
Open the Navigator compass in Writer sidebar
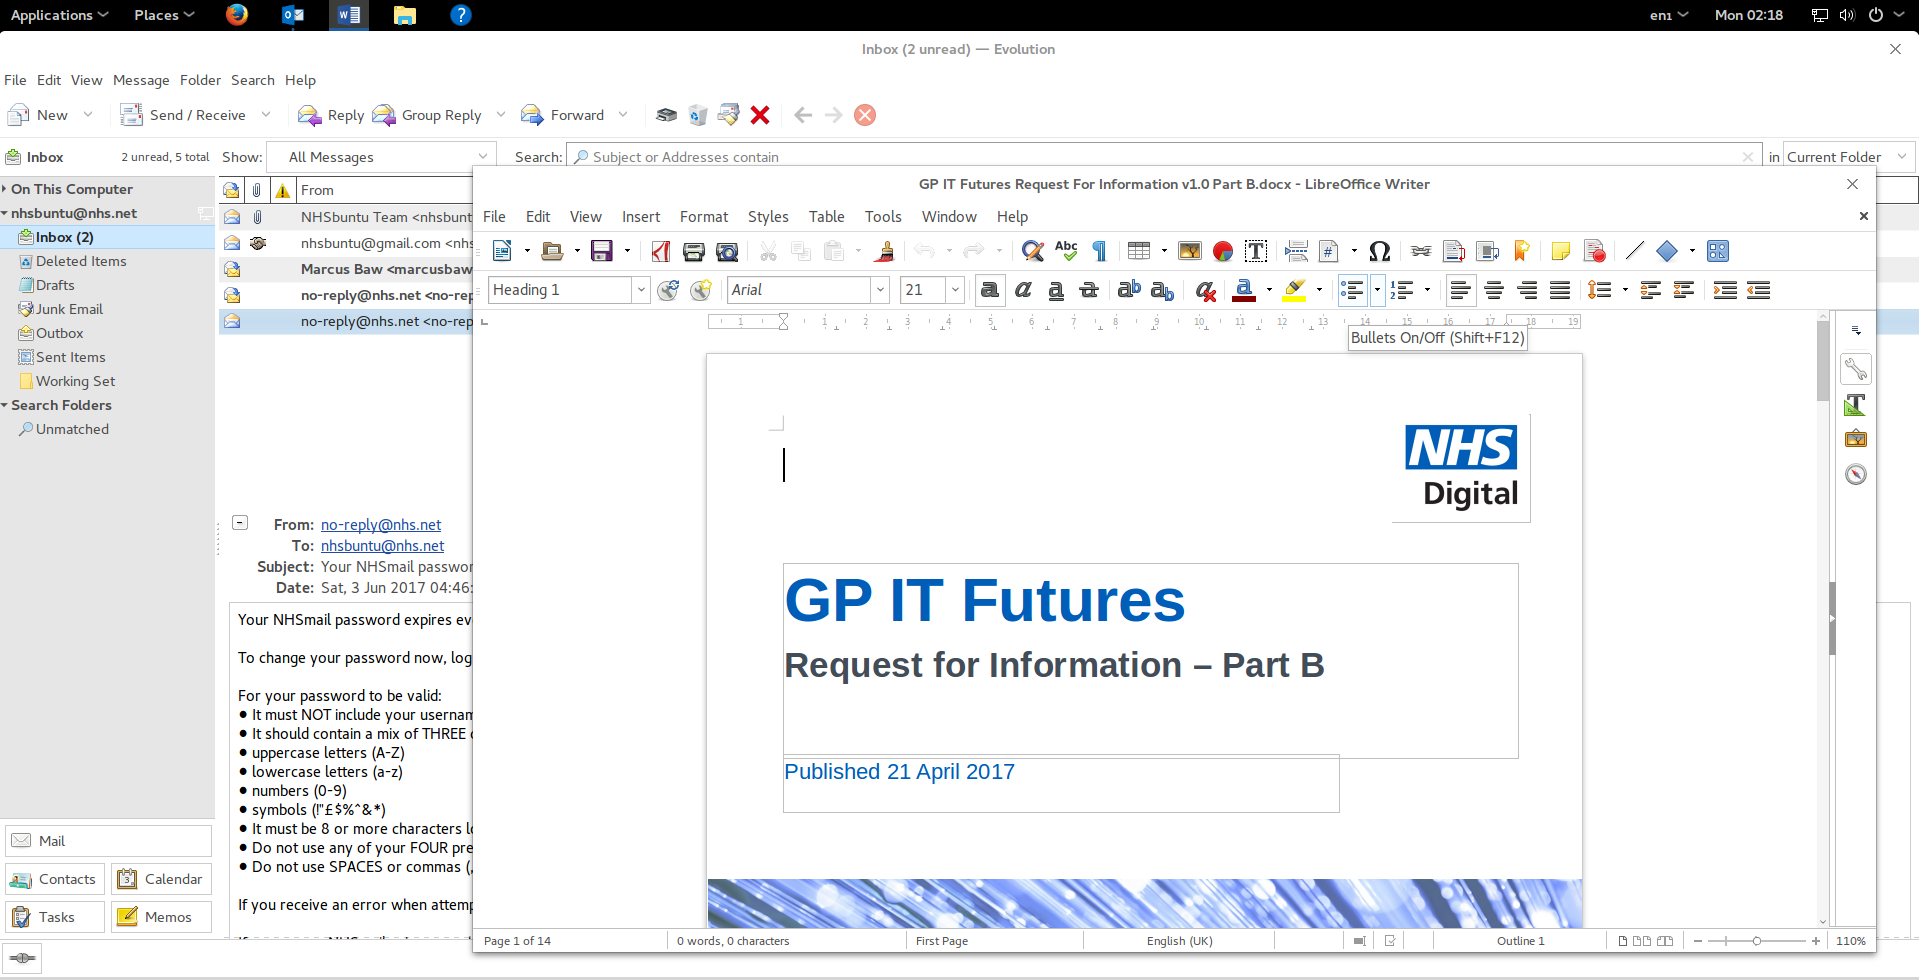[1856, 474]
